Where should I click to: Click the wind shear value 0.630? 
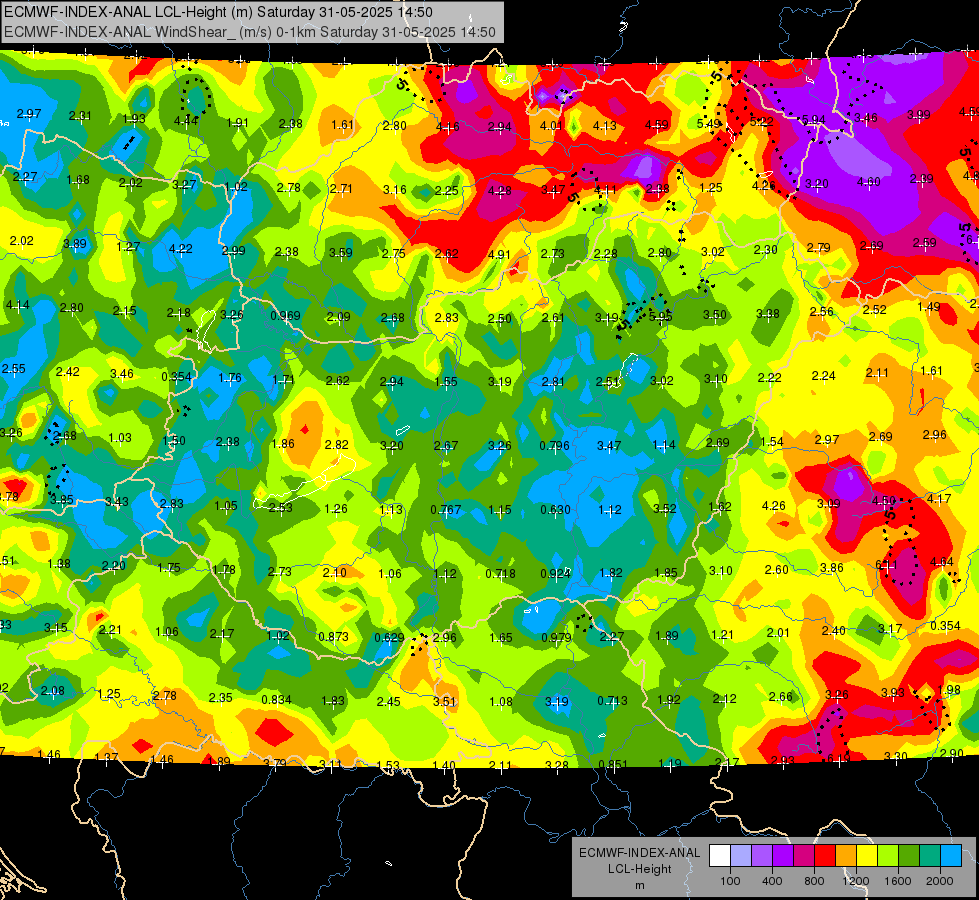coord(555,510)
